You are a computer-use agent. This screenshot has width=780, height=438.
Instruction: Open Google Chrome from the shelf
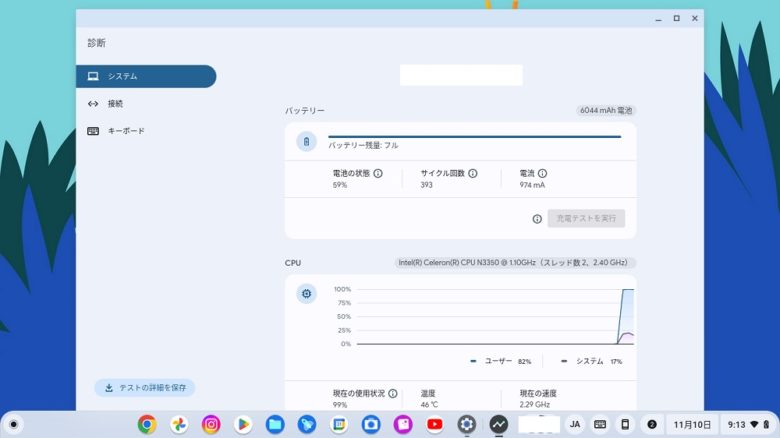coord(147,424)
